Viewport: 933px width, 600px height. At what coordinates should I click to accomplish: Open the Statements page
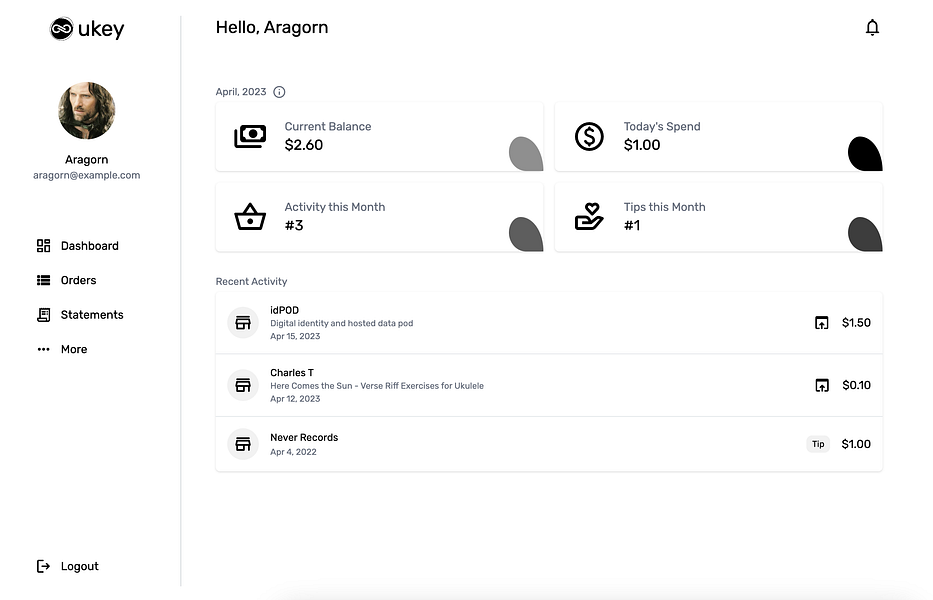point(92,315)
